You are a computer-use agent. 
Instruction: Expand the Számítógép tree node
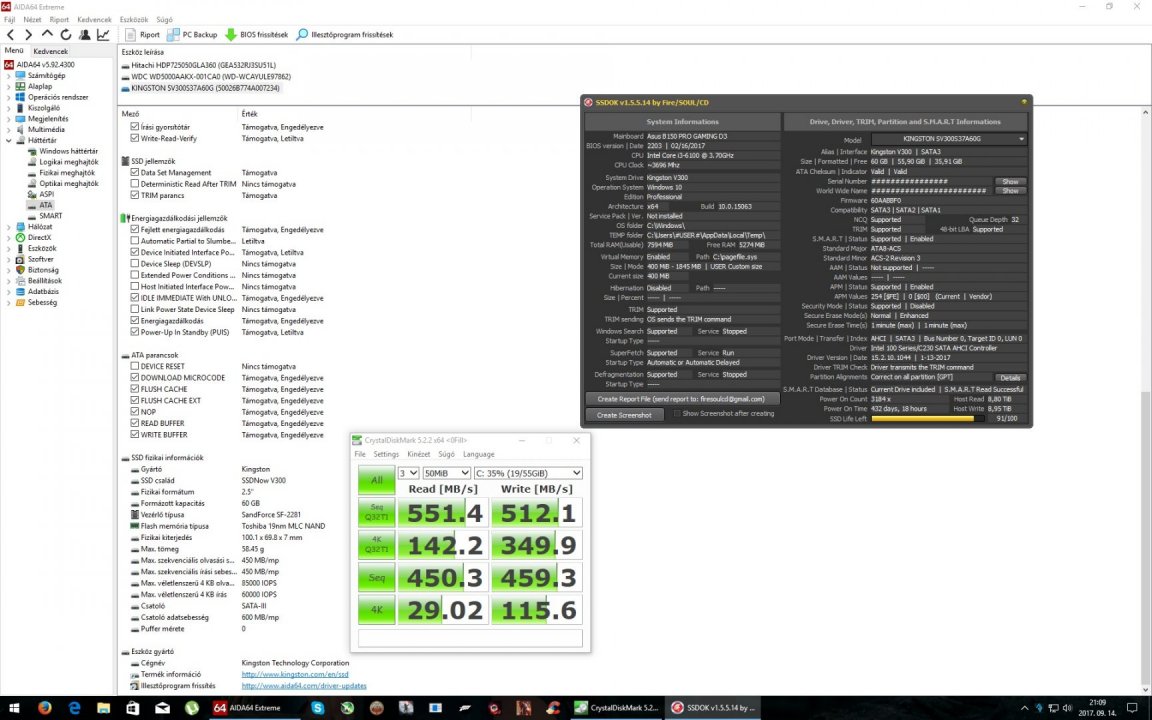[x=9, y=76]
